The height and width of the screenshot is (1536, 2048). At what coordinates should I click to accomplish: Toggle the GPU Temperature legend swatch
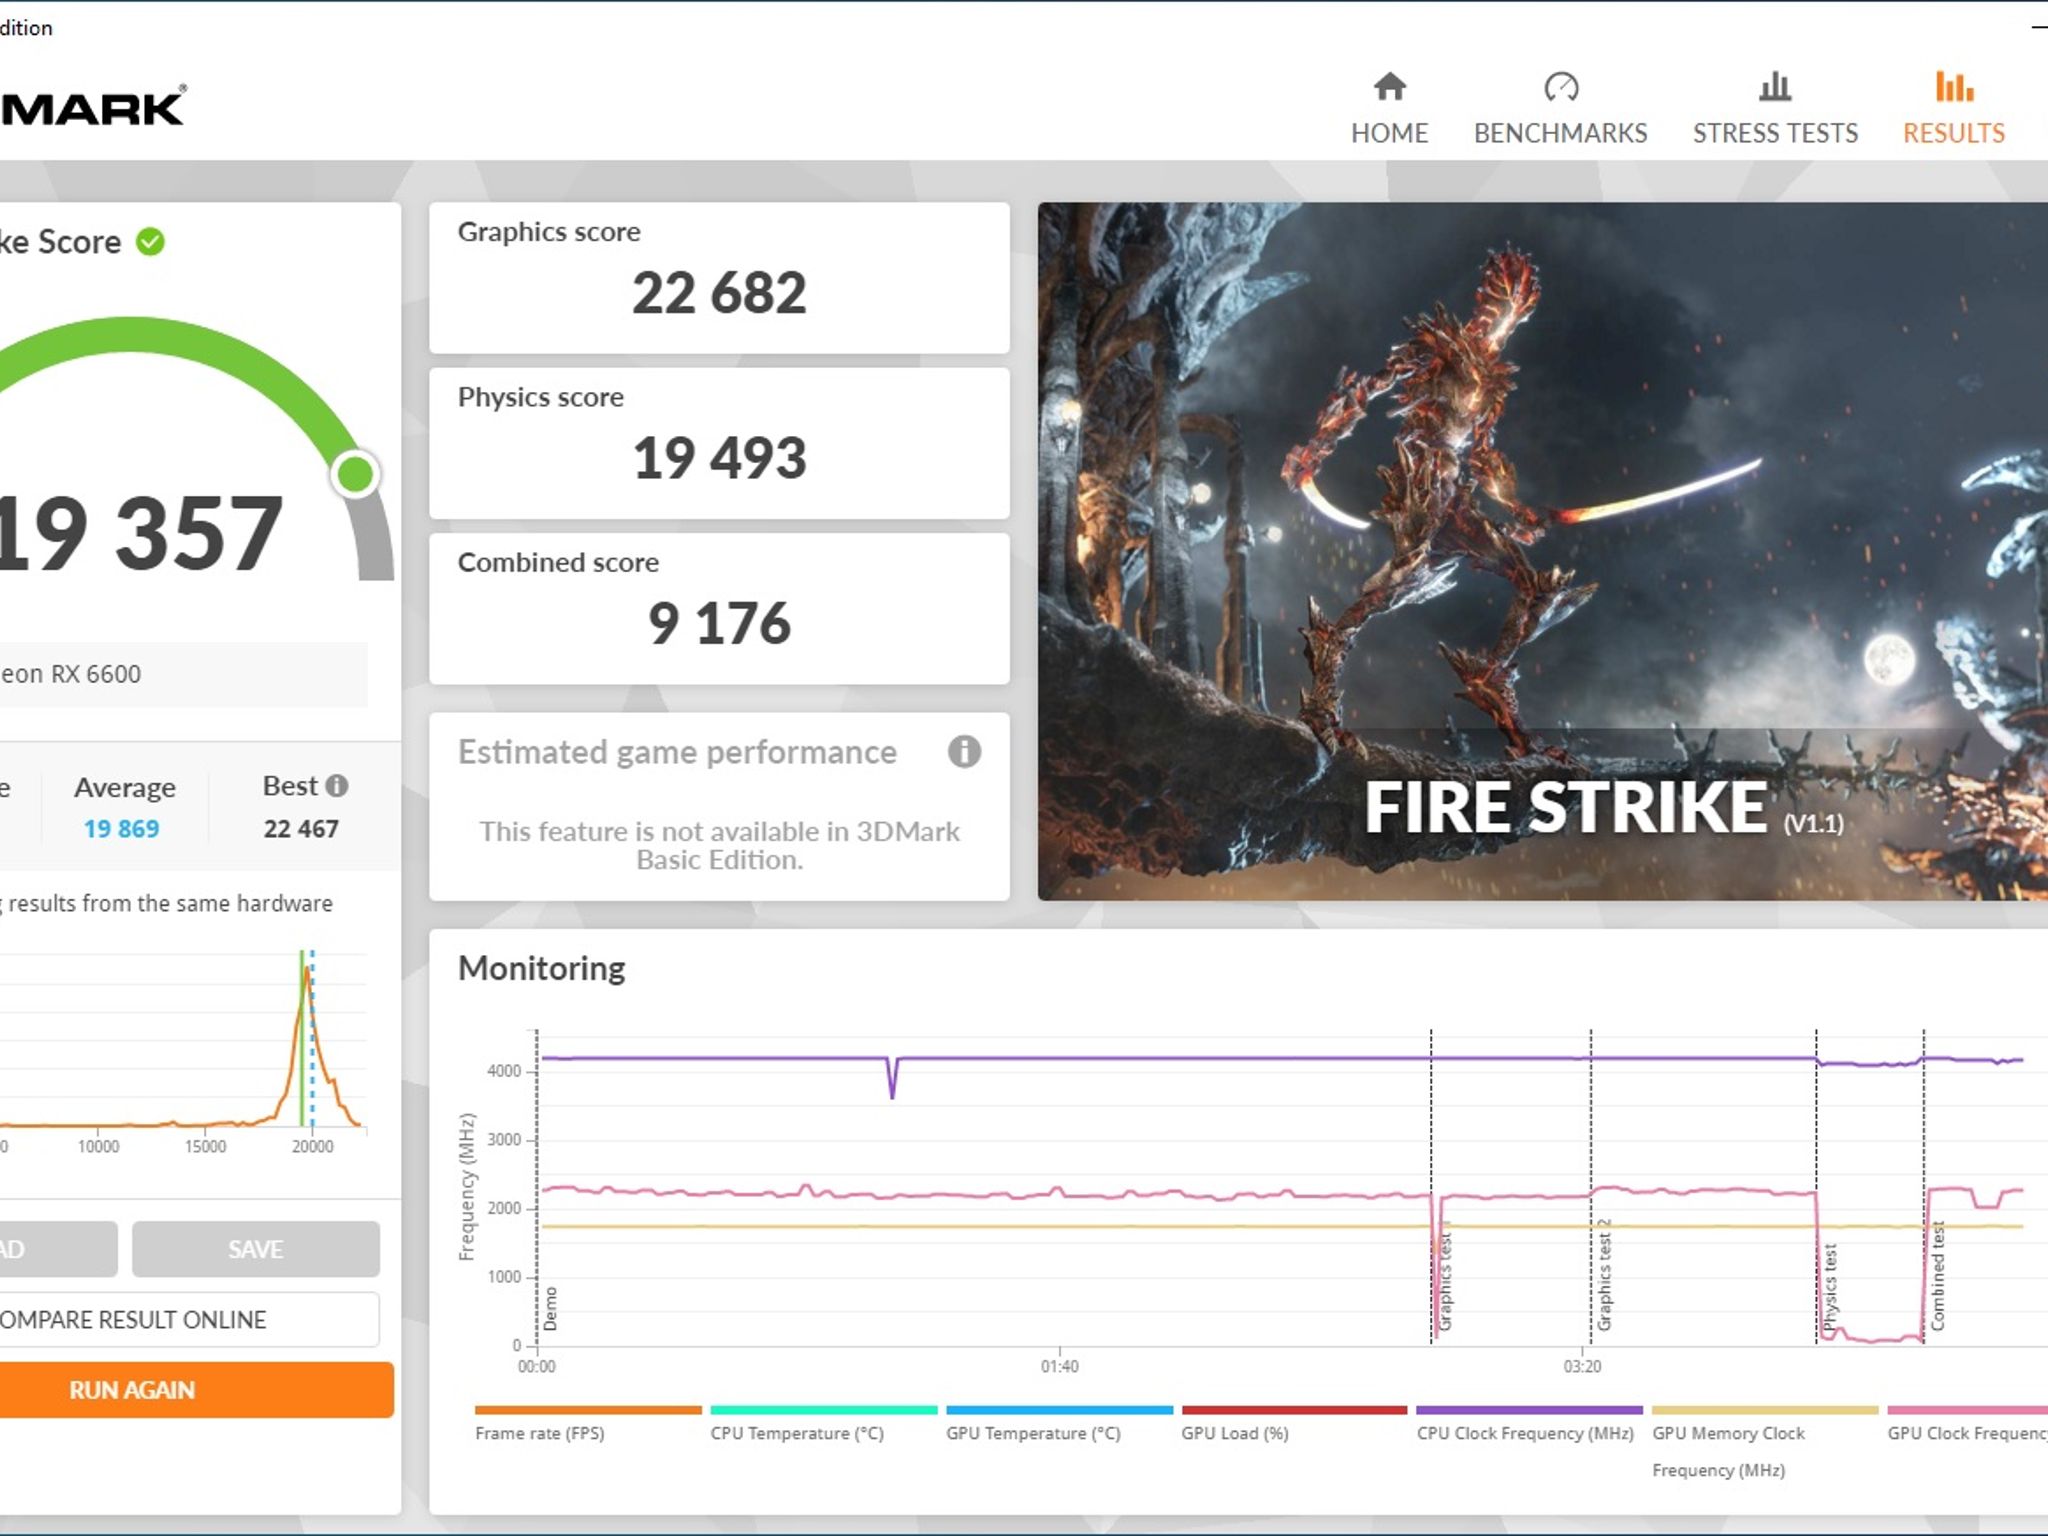1059,1410
